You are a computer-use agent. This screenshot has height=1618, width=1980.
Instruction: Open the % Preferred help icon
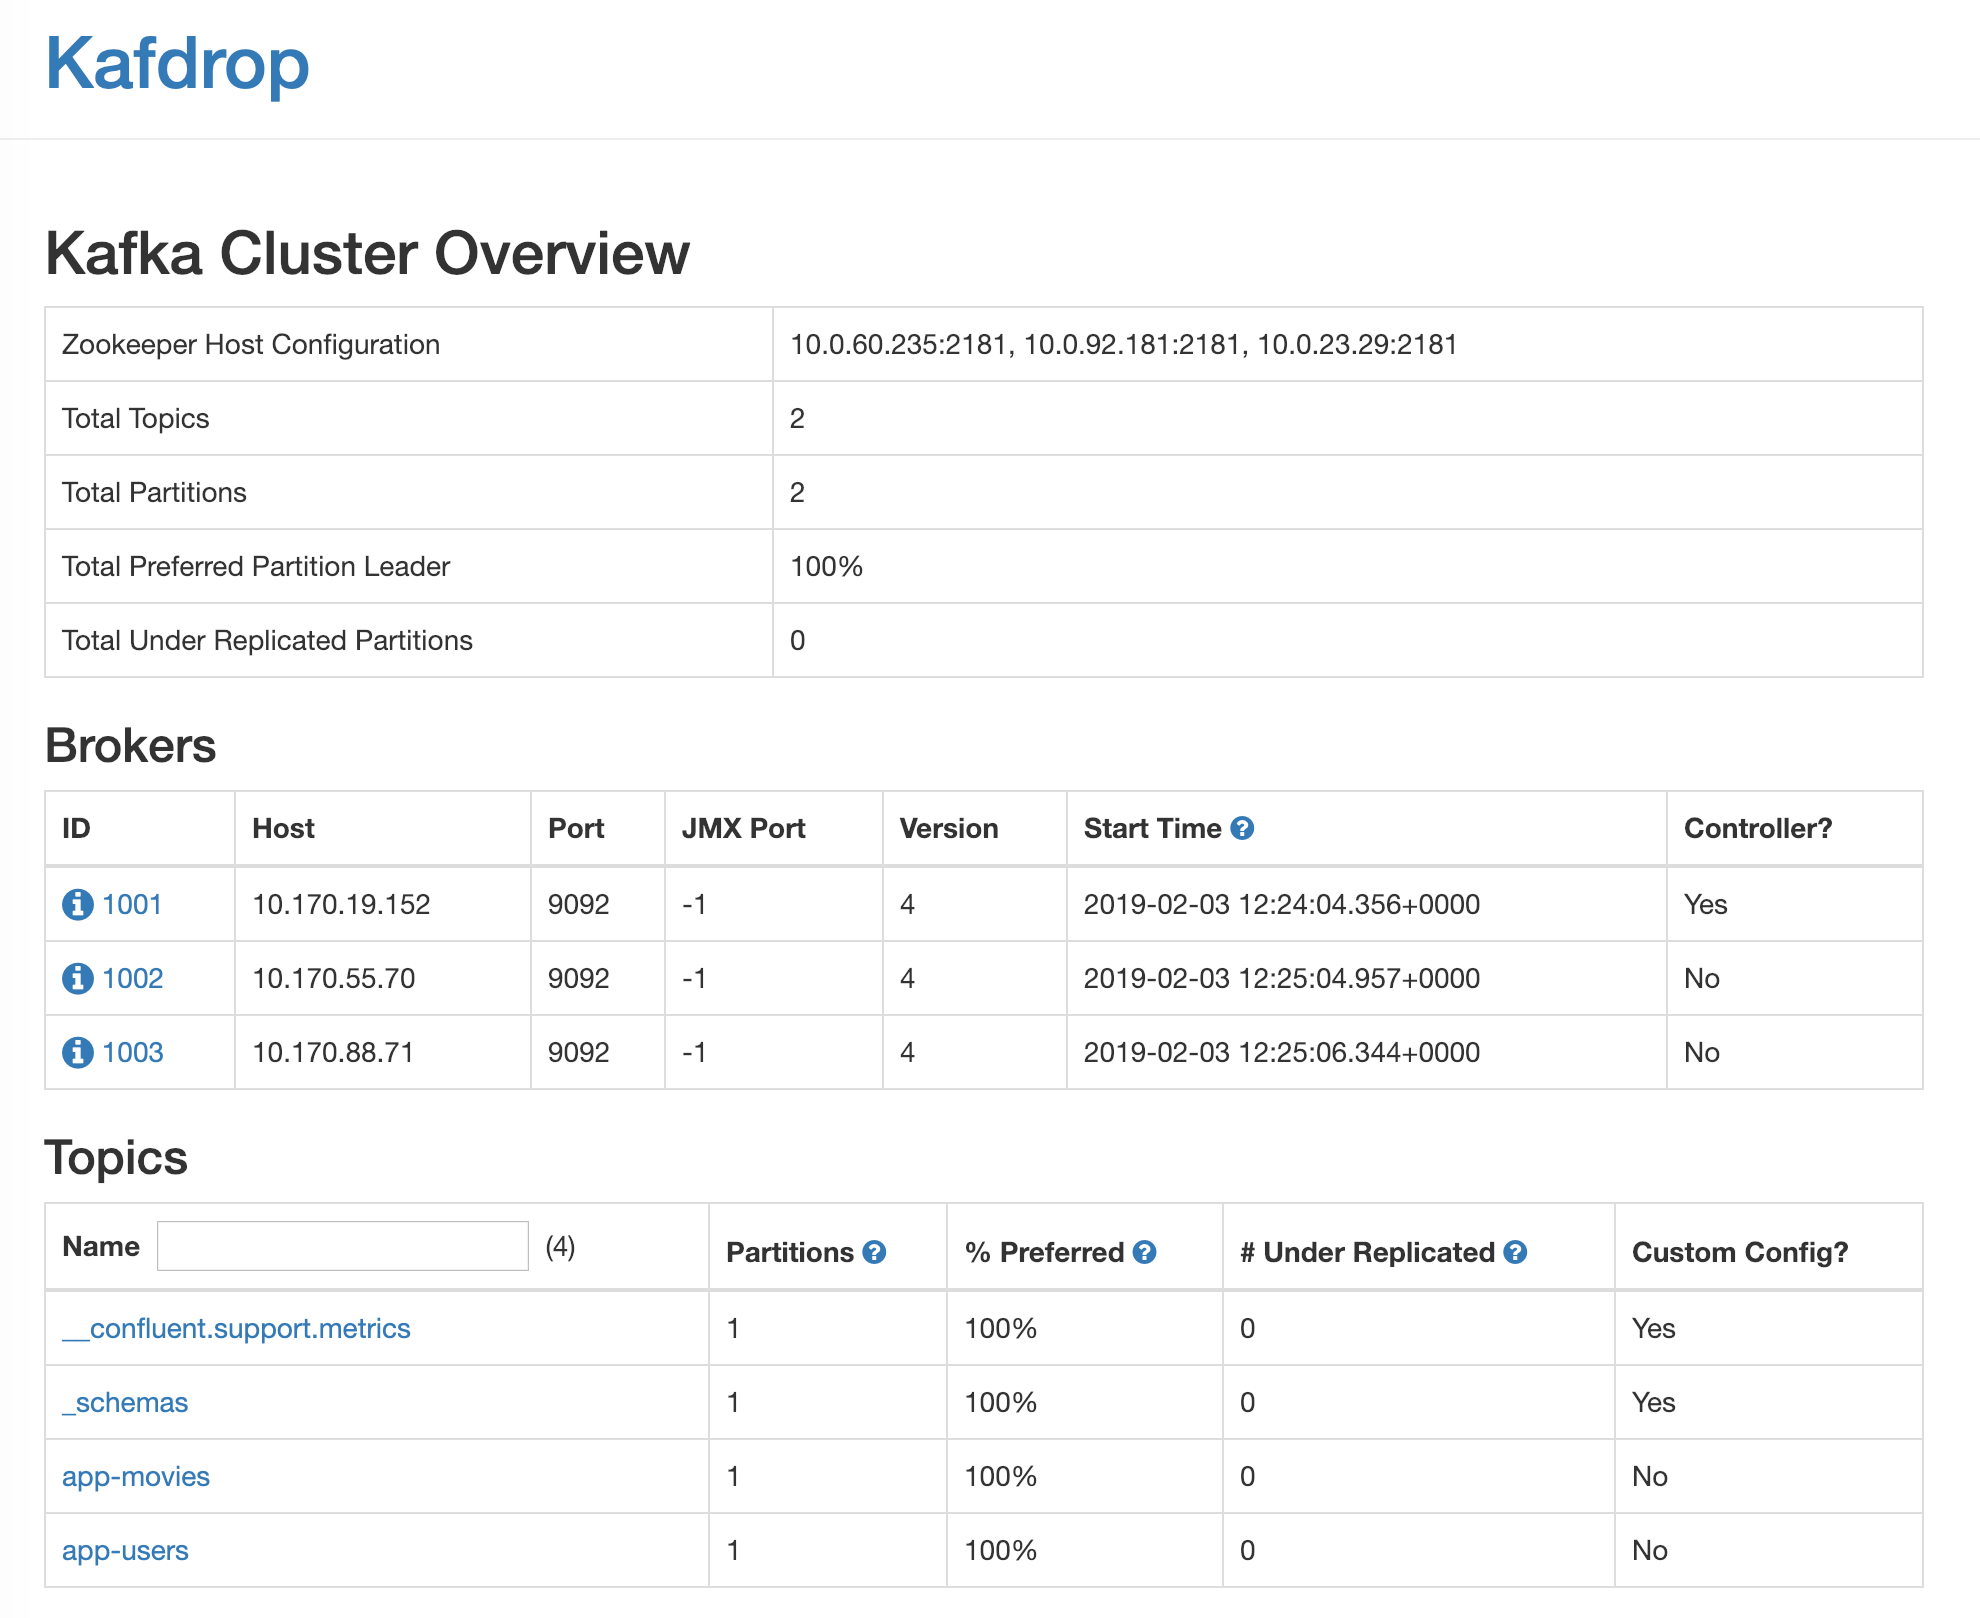pos(1146,1251)
